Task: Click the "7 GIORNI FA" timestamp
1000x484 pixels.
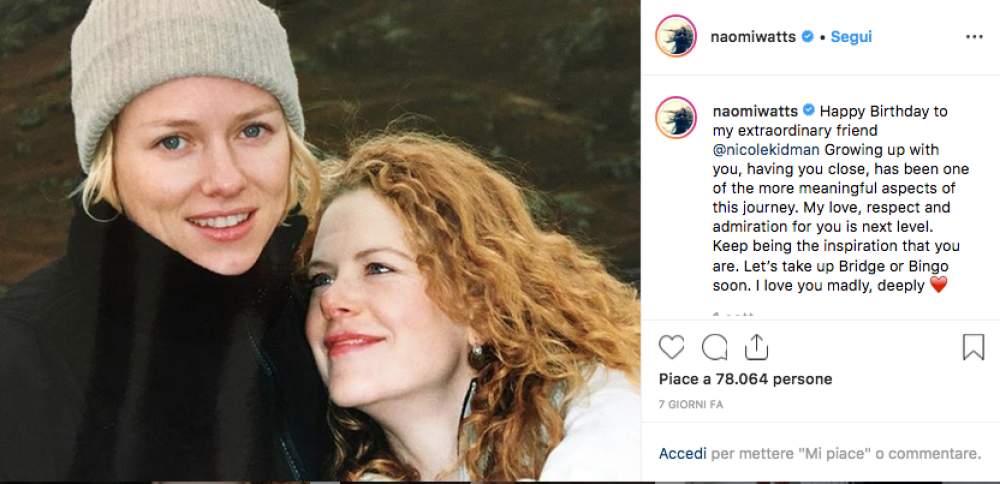Action: point(691,405)
